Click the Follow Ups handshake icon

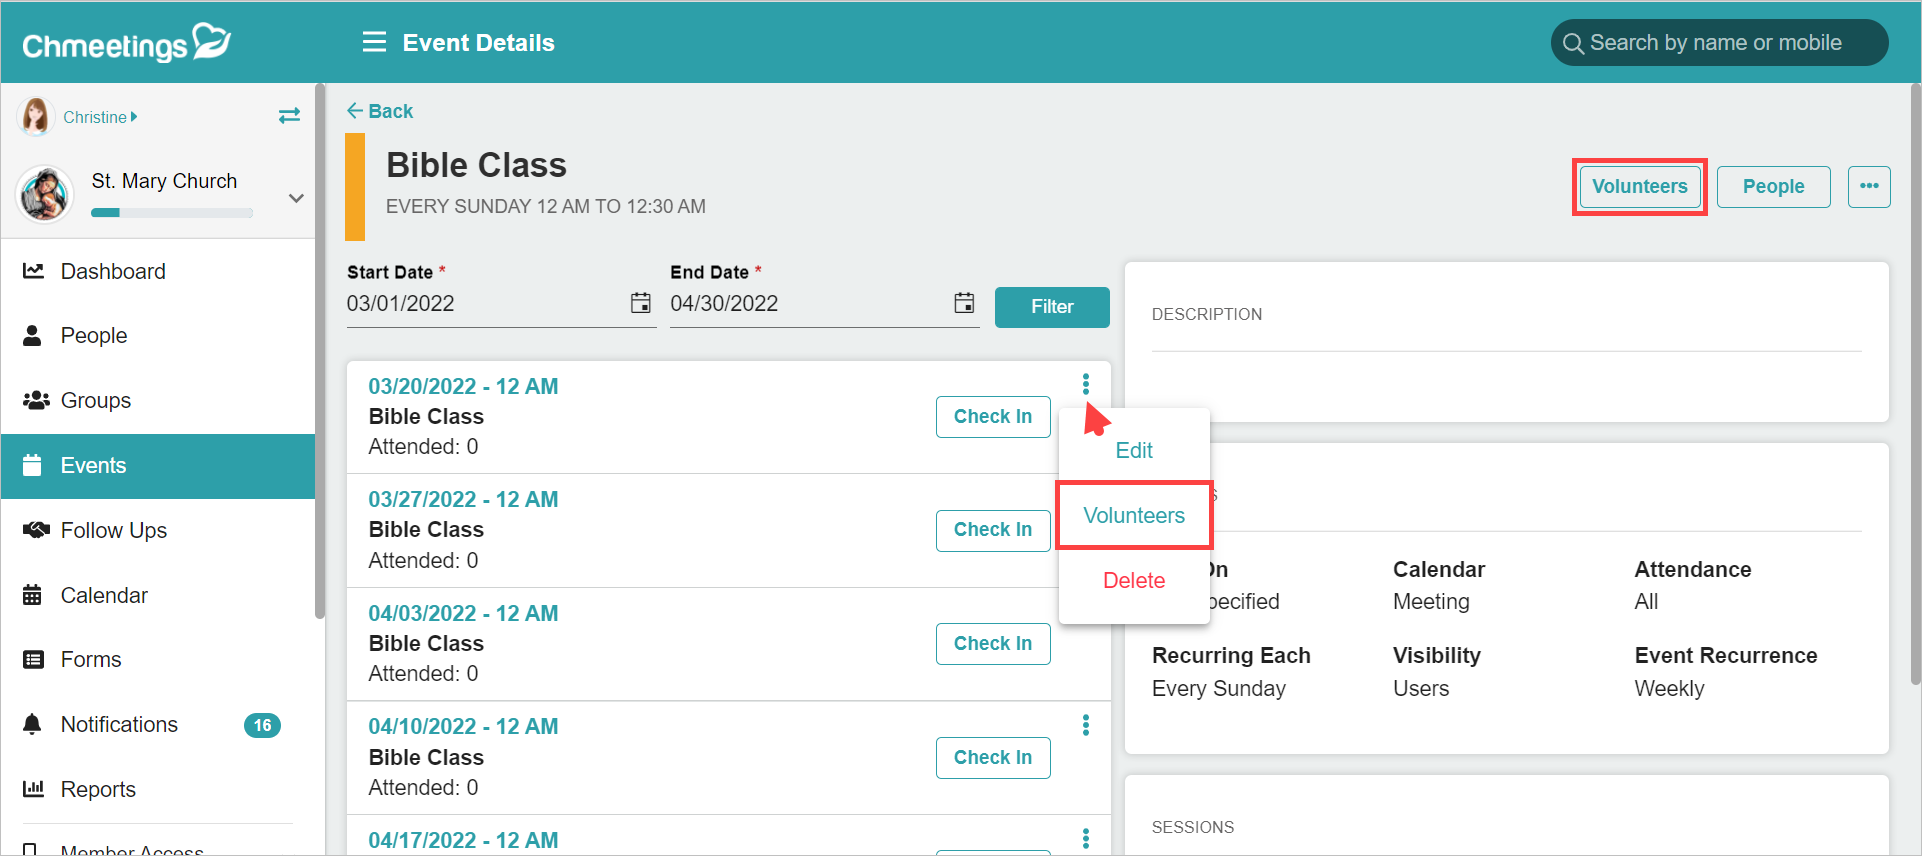(36, 530)
